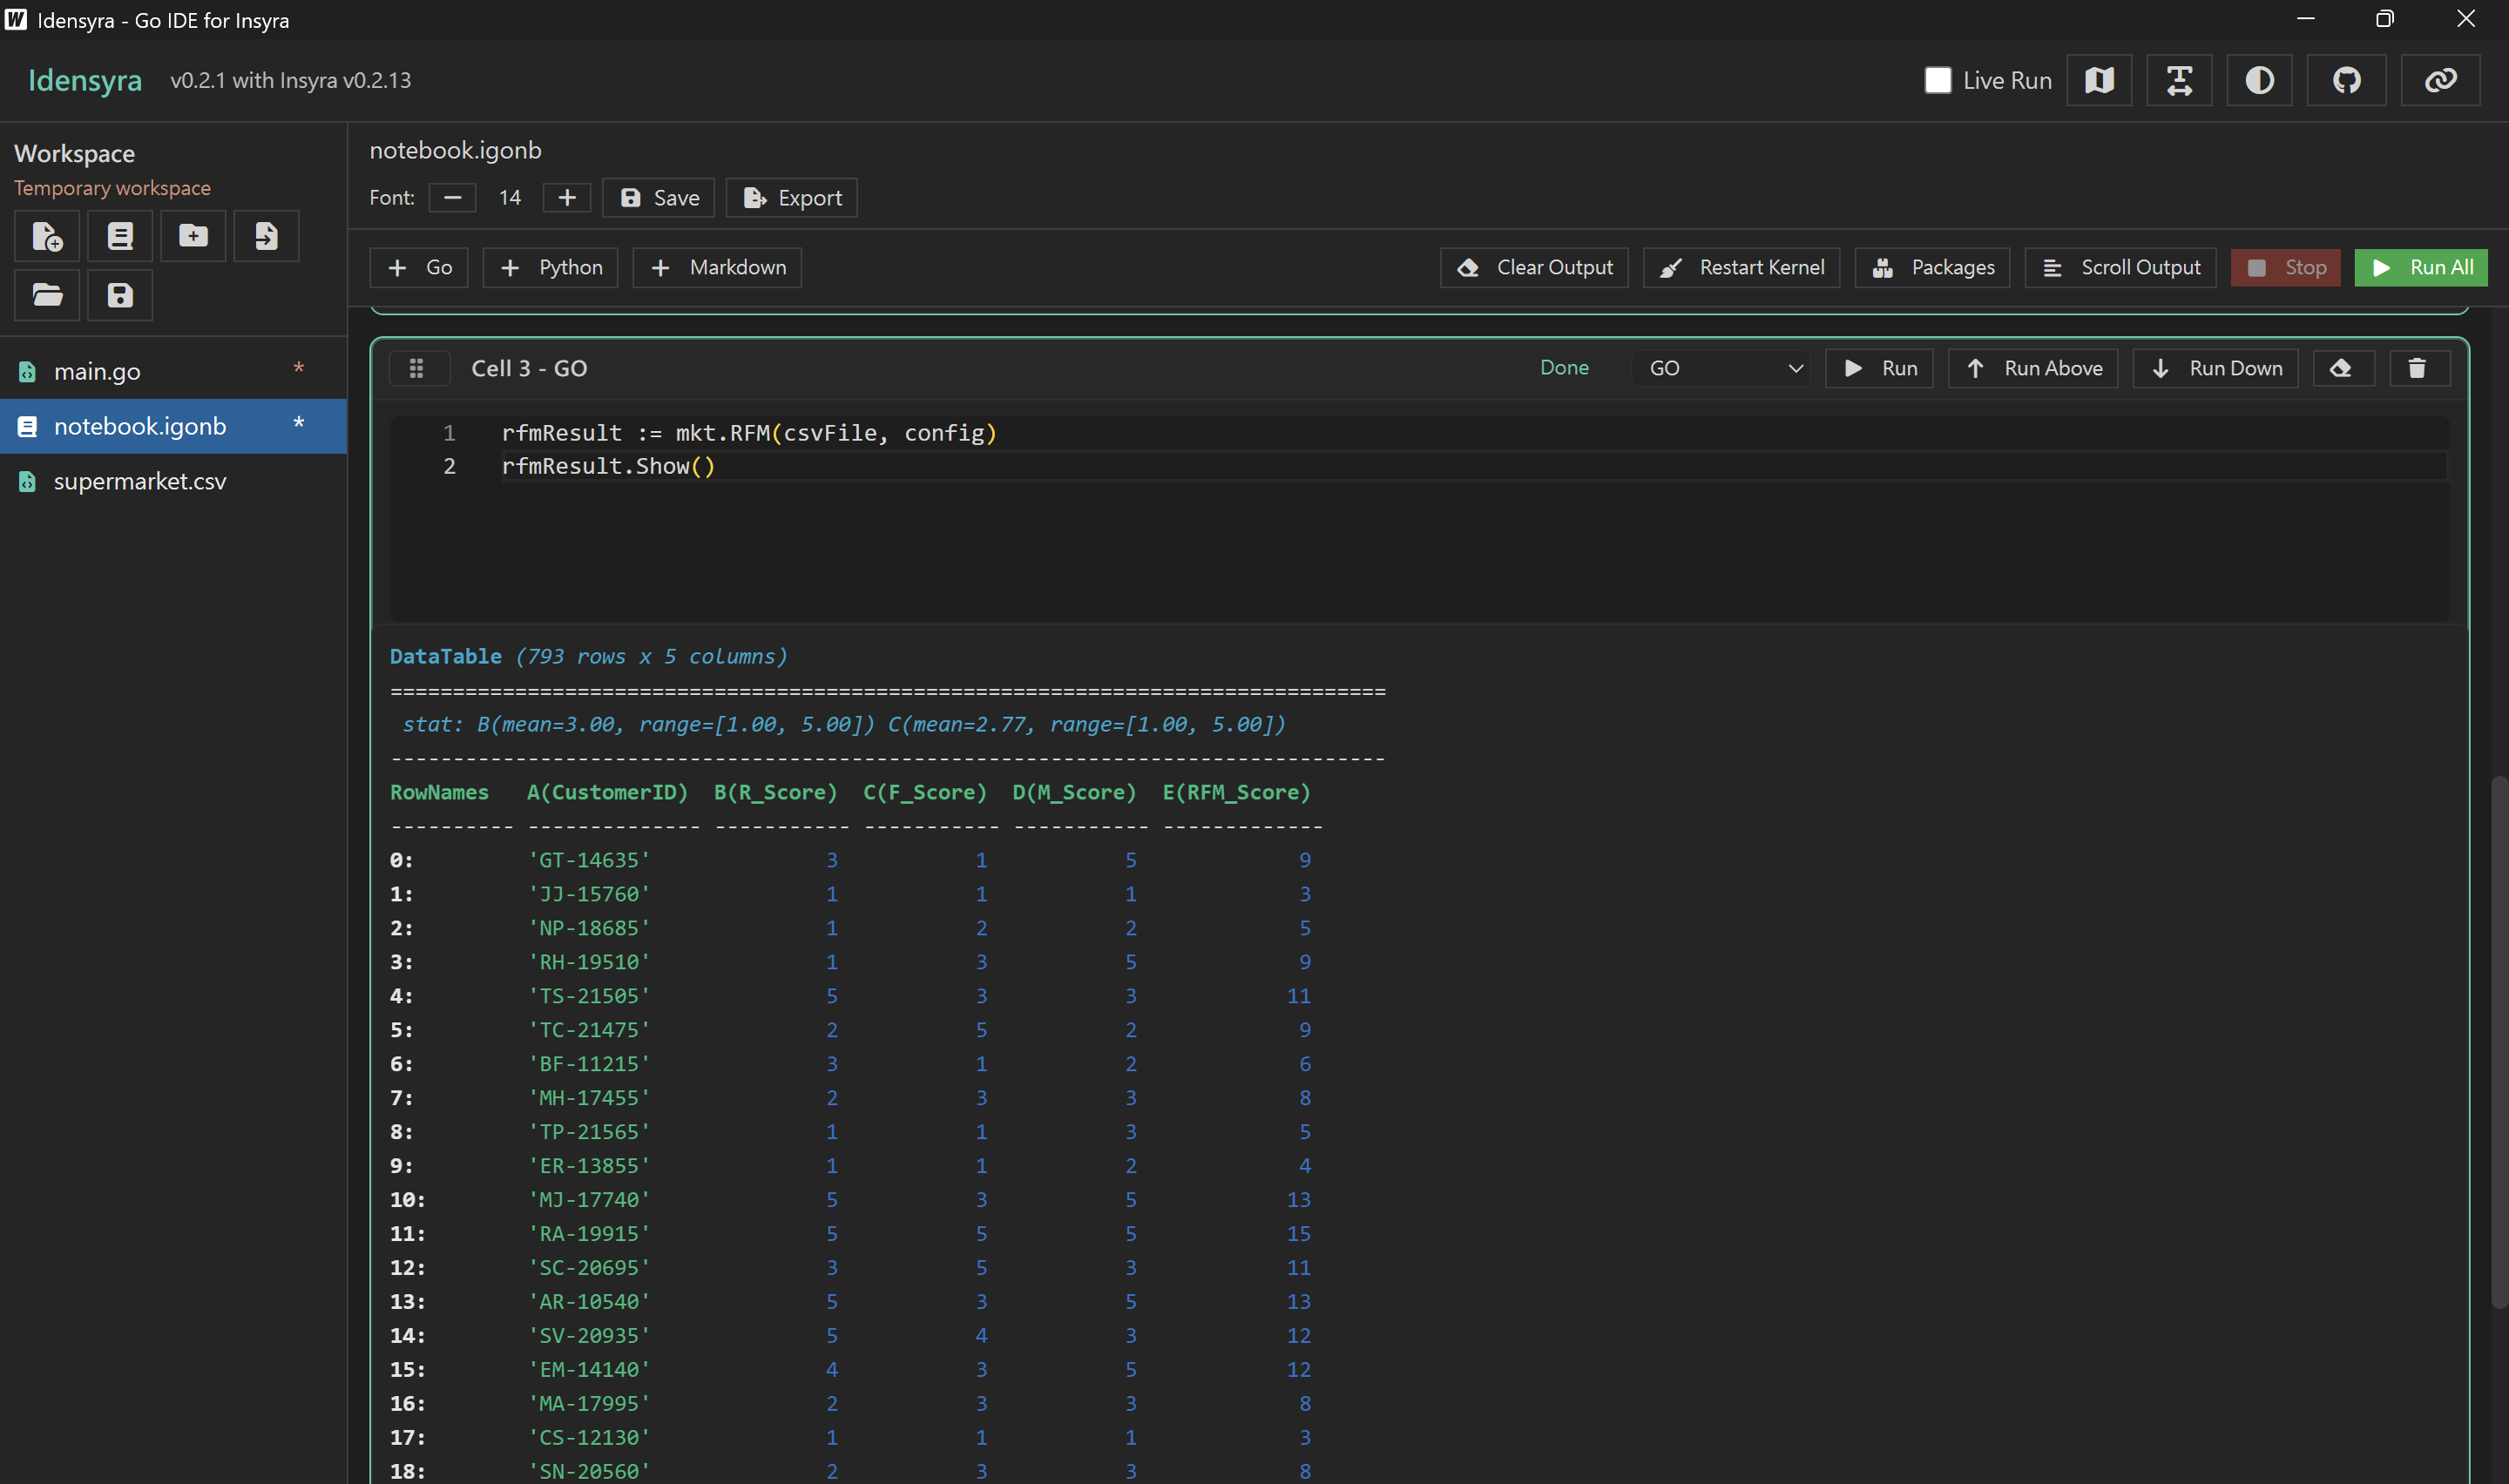Select main.go in the workspace
This screenshot has height=1484, width=2509.
97,371
